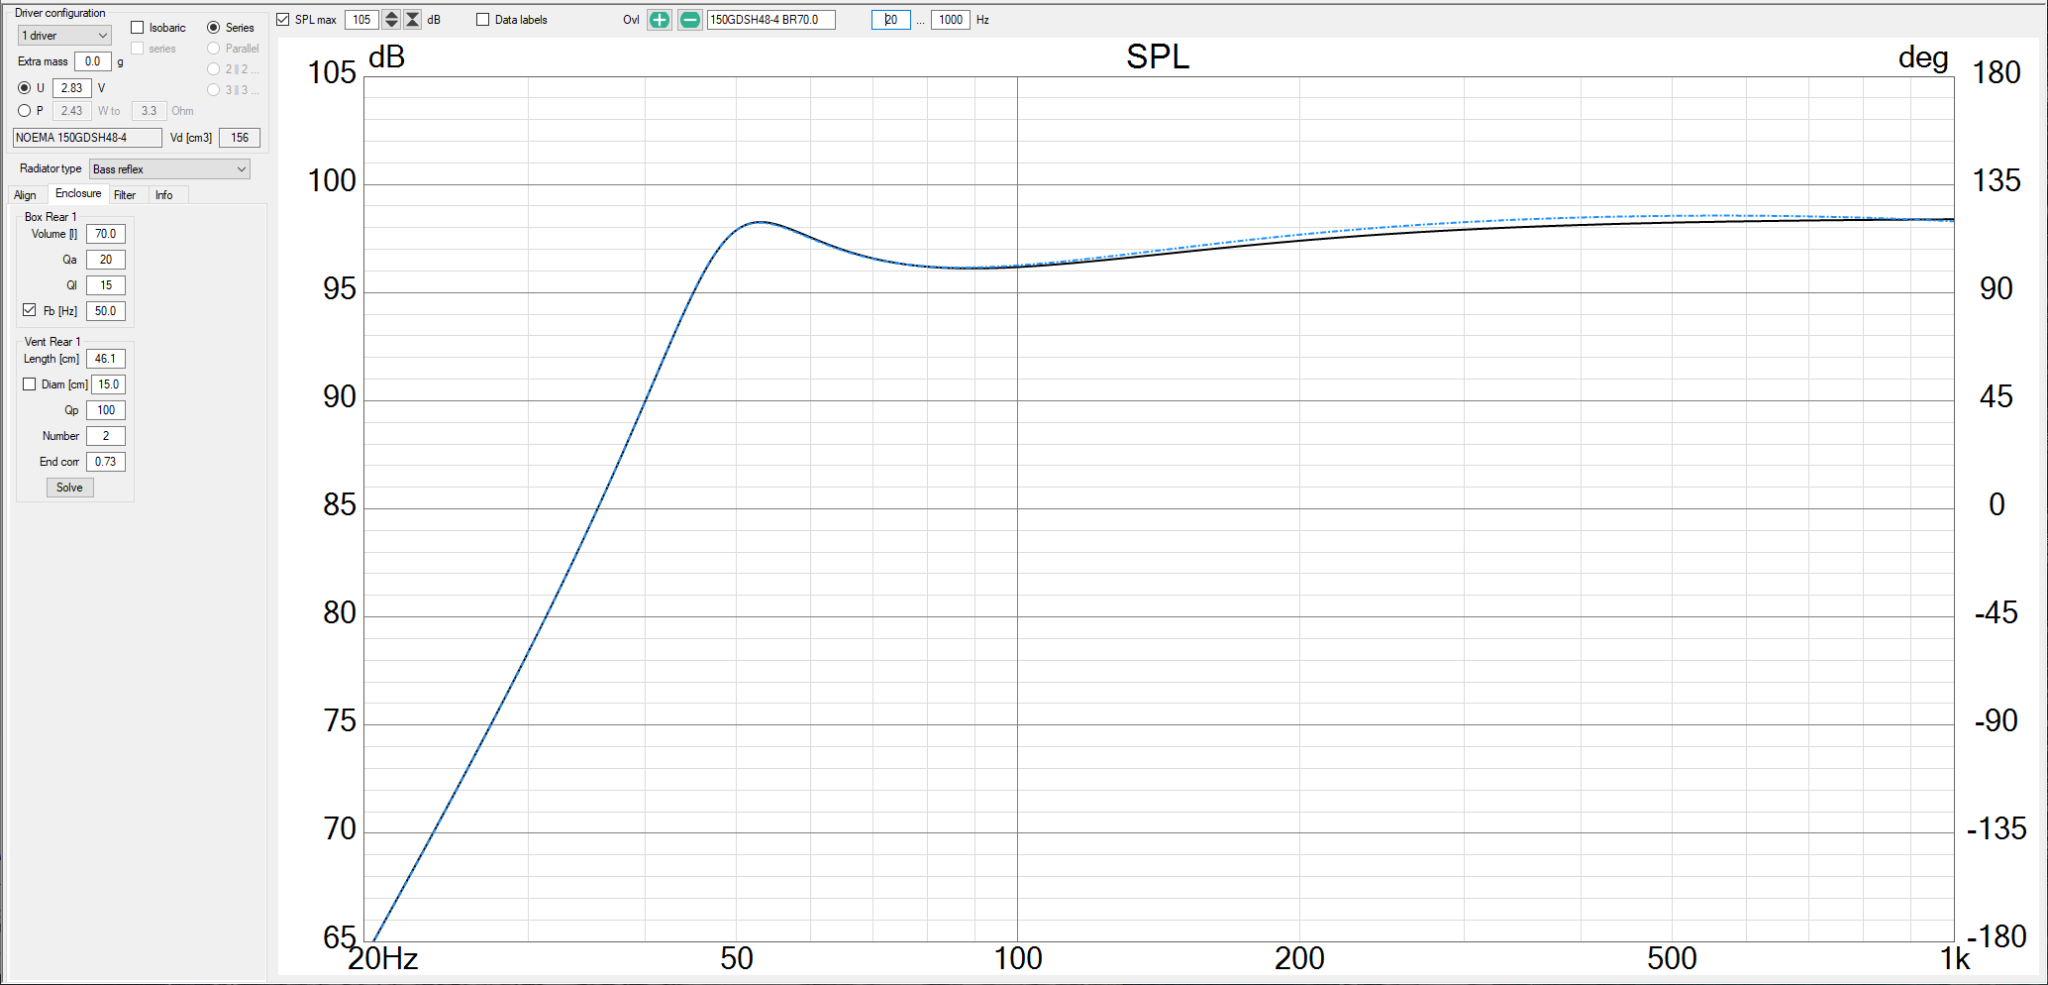Click the Qa 20 field

tap(106, 260)
